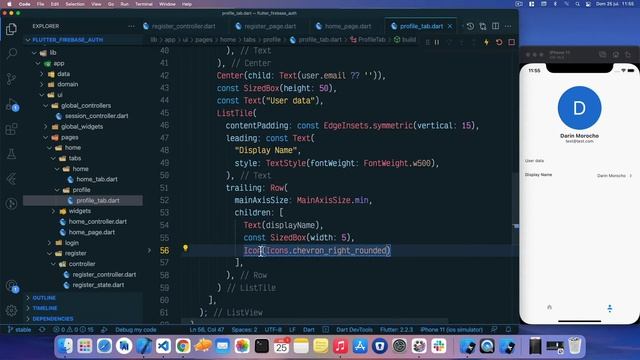The height and width of the screenshot is (360, 640).
Task: Open home_tab.dart file
Action: point(97,179)
